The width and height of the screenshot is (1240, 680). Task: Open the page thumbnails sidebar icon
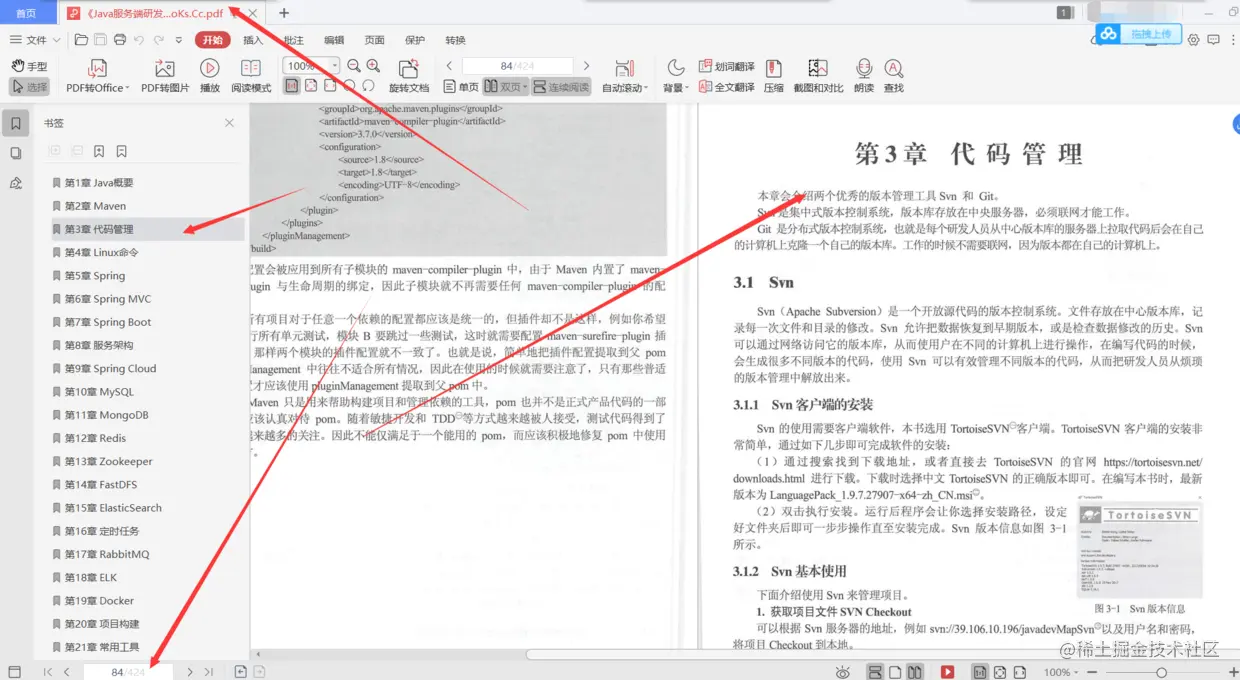pyautogui.click(x=15, y=153)
